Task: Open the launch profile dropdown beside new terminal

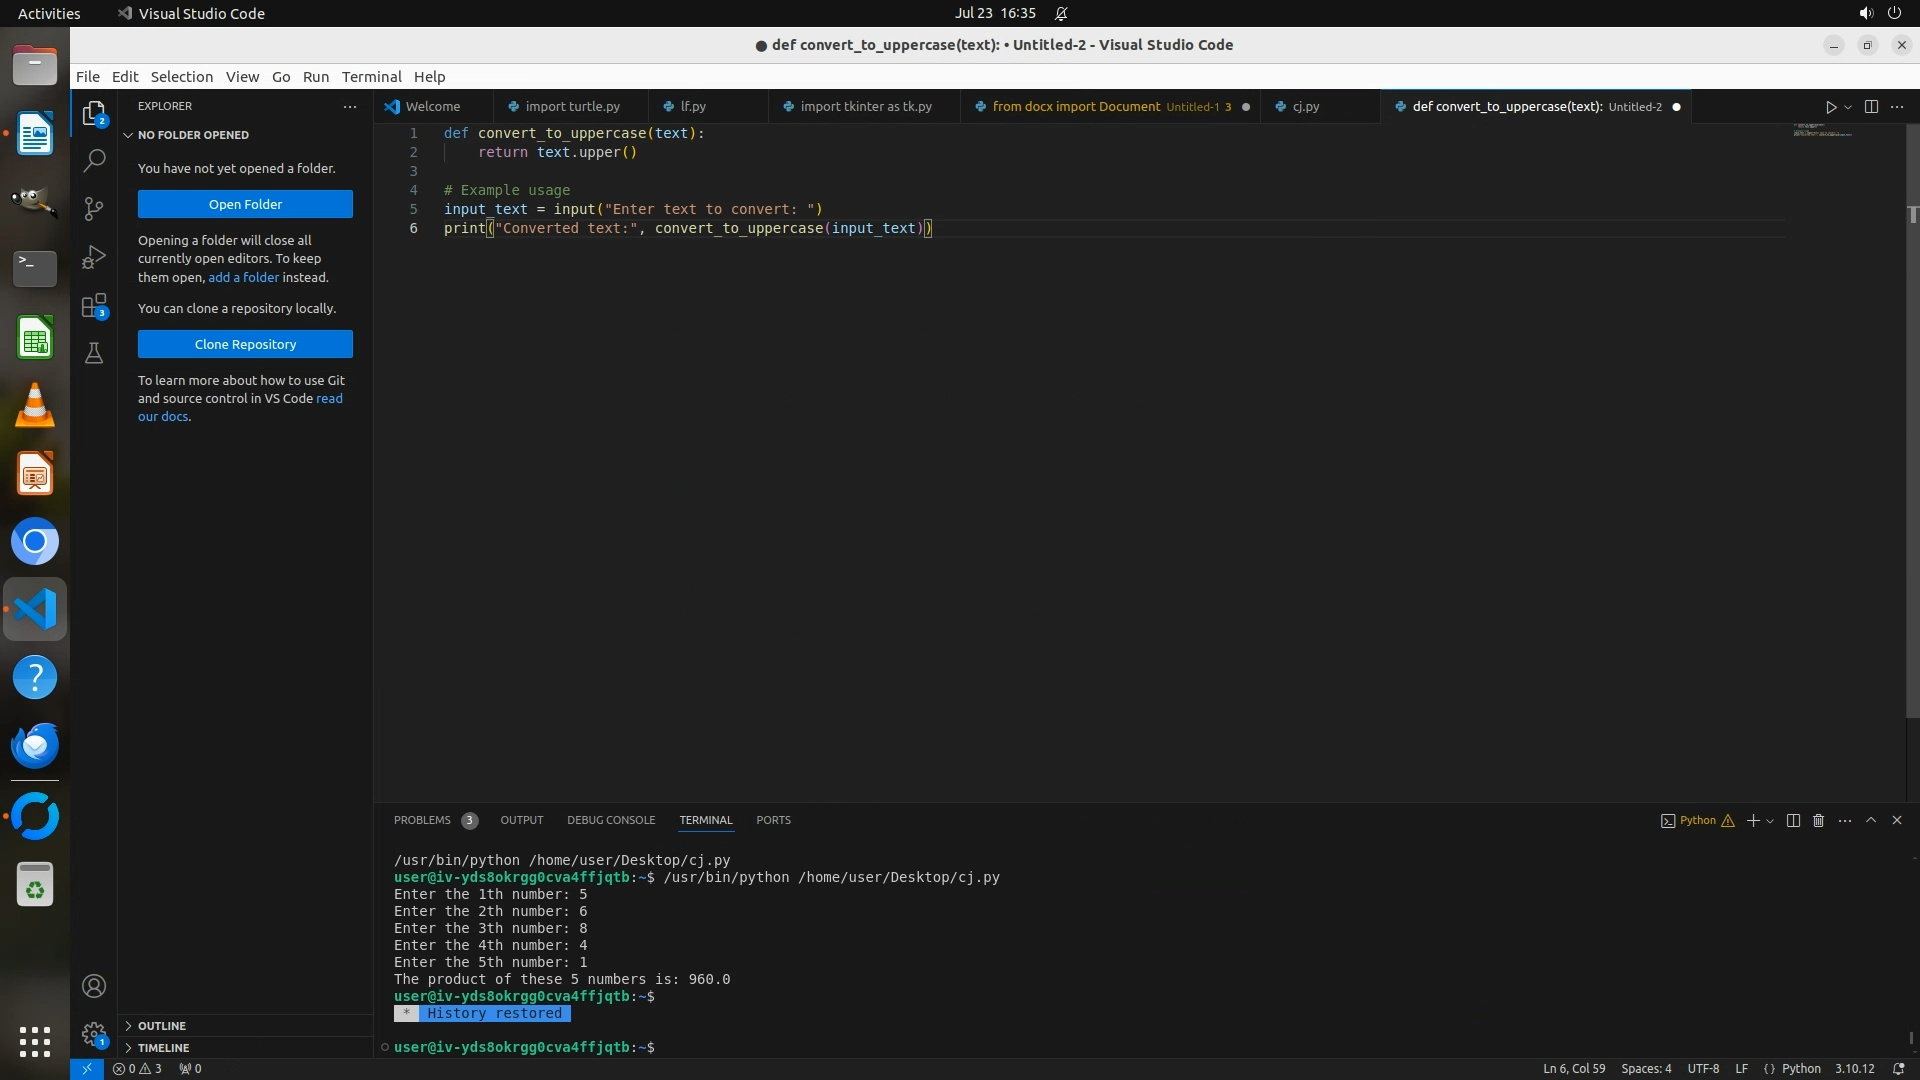Action: [1770, 821]
